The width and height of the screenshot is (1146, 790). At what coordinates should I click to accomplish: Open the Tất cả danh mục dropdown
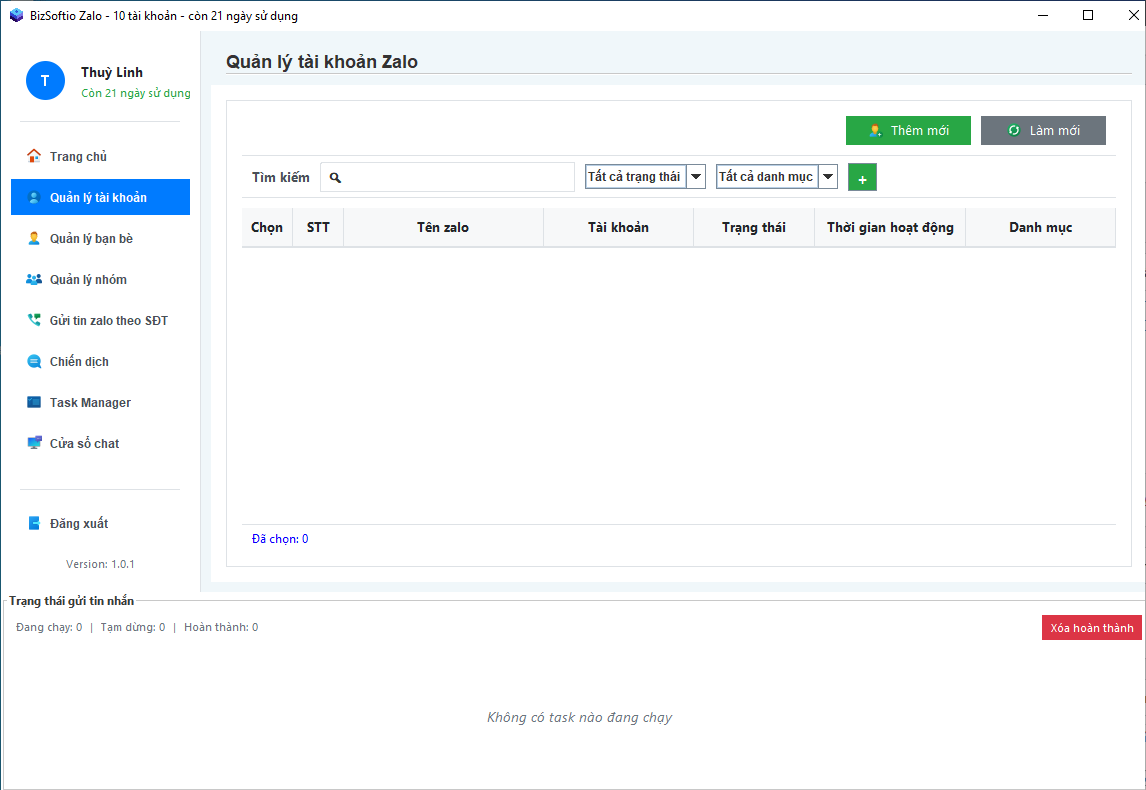coord(828,177)
